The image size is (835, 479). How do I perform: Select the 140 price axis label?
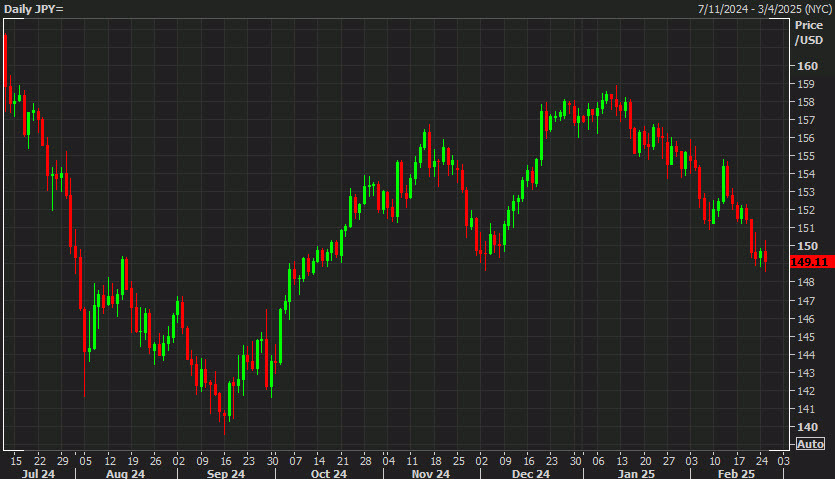pyautogui.click(x=807, y=427)
